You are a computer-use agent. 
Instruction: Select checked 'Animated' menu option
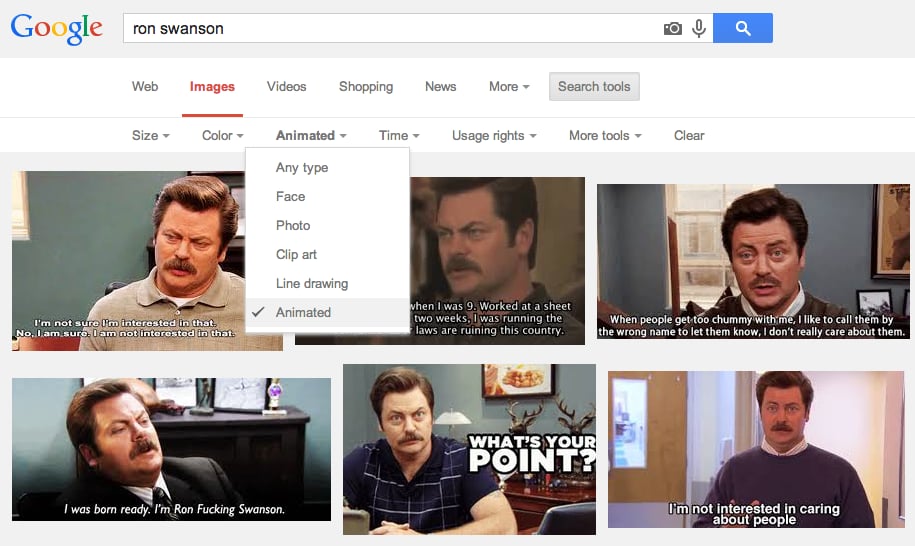(x=327, y=313)
